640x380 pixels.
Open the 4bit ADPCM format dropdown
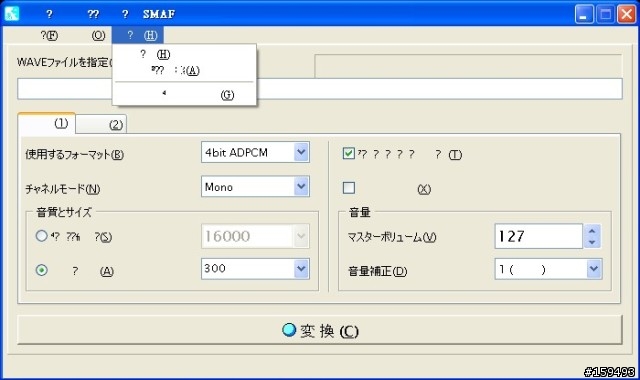click(301, 152)
